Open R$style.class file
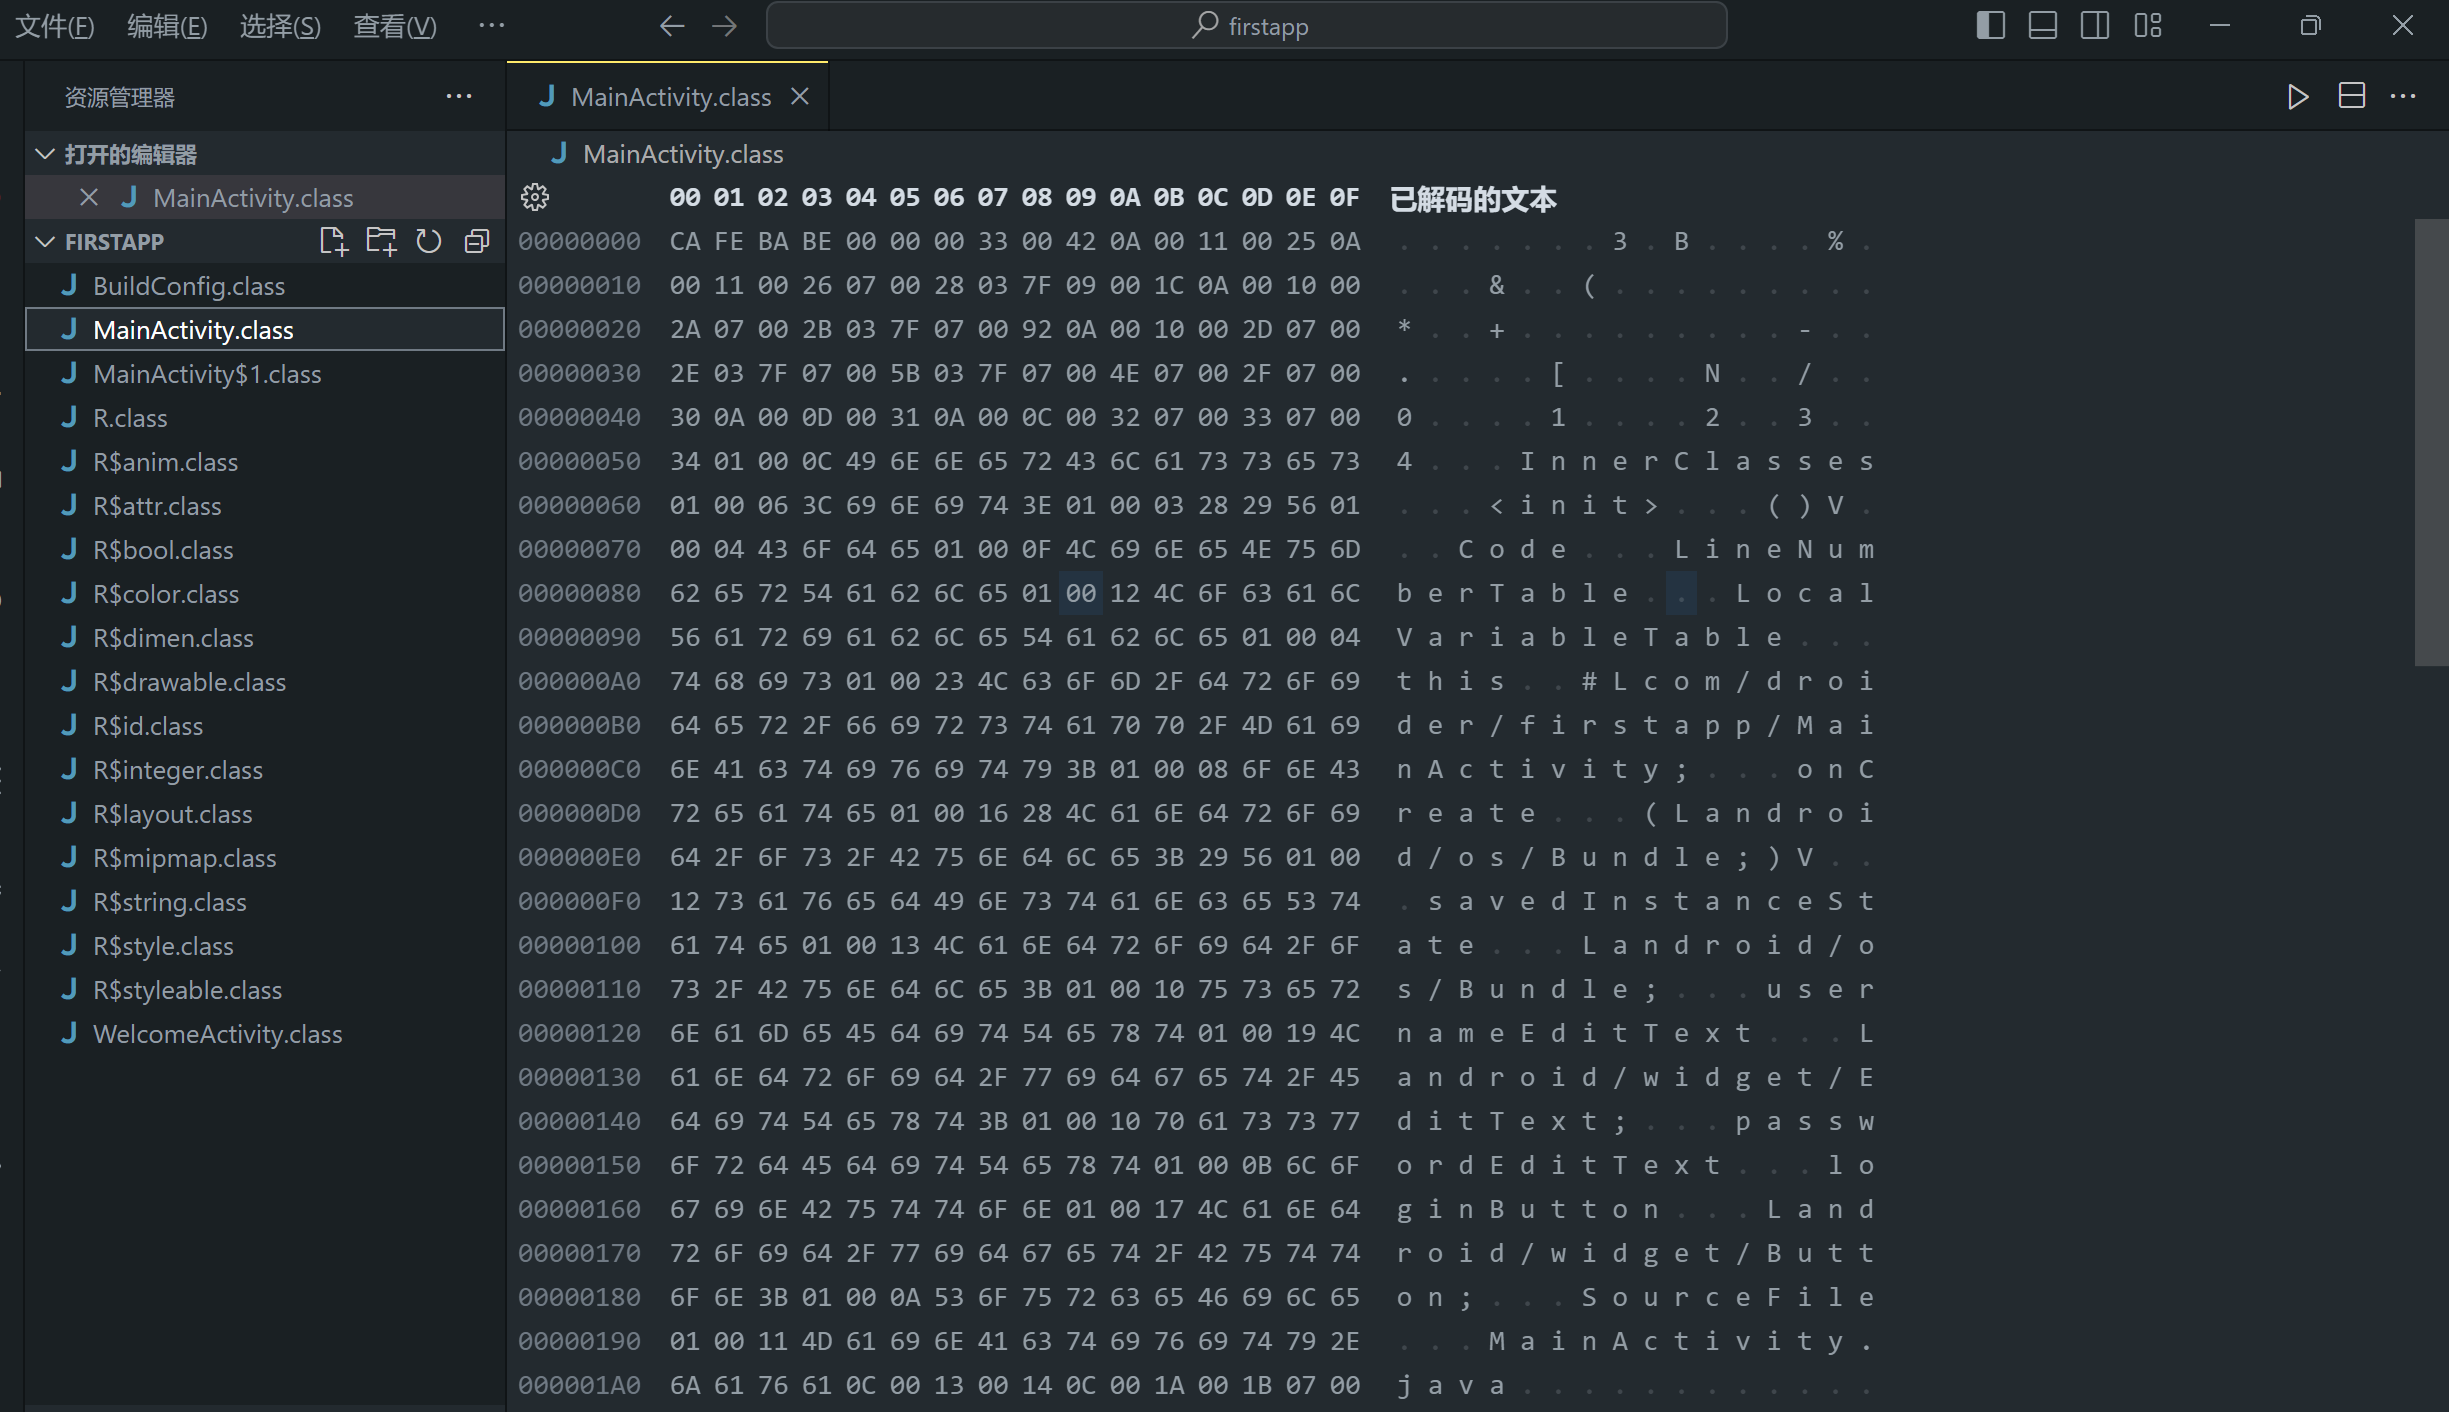 (265, 946)
